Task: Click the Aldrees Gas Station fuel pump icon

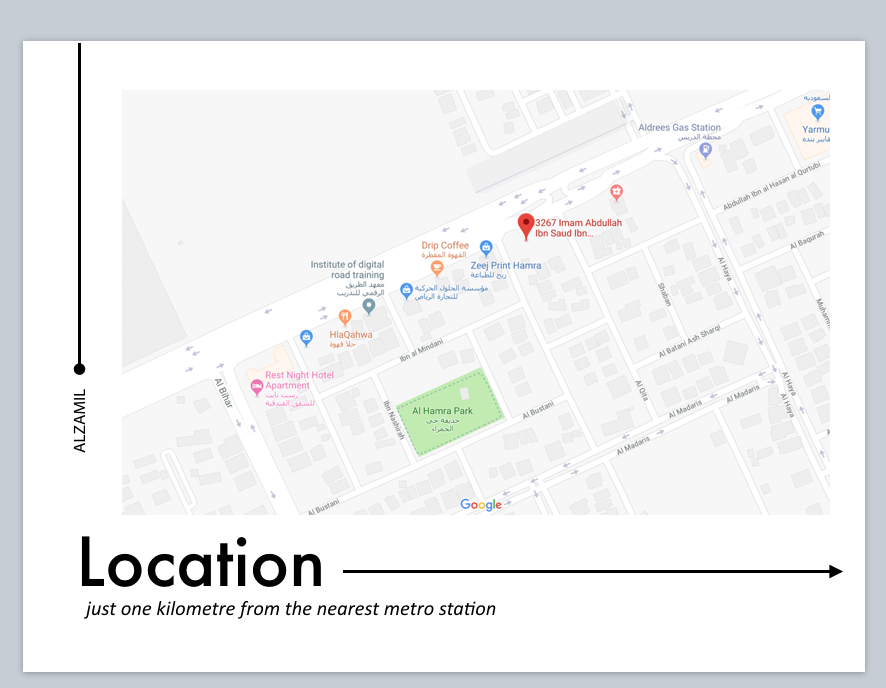Action: [705, 148]
